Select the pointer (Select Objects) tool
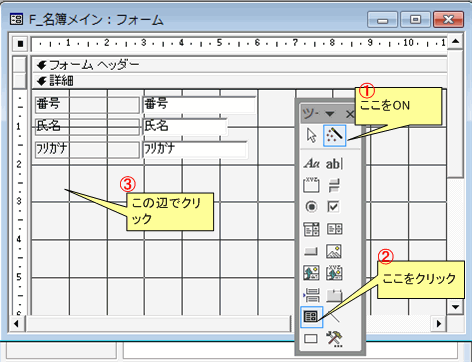 click(x=311, y=136)
